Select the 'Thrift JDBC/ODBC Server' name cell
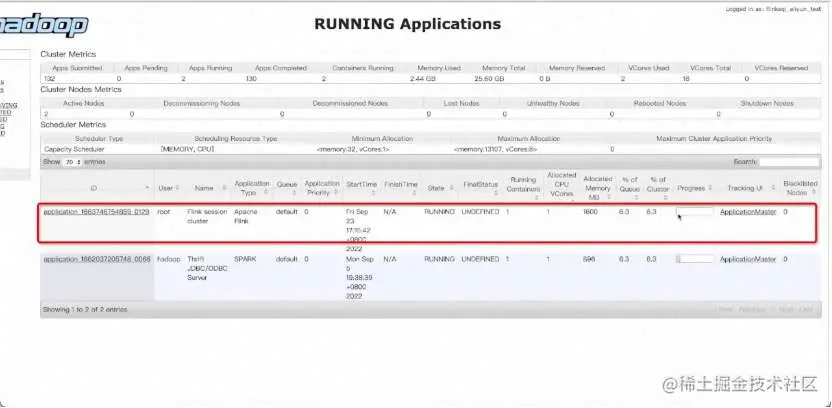Screen dimensions: 832x408 [207, 268]
